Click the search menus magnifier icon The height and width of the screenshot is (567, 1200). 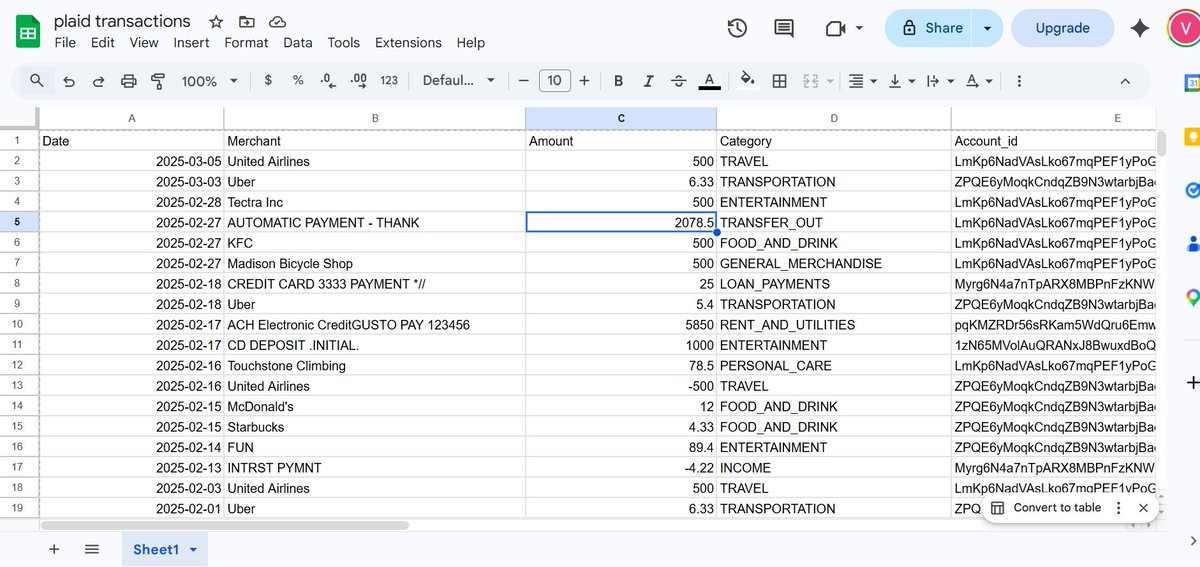[x=37, y=81]
